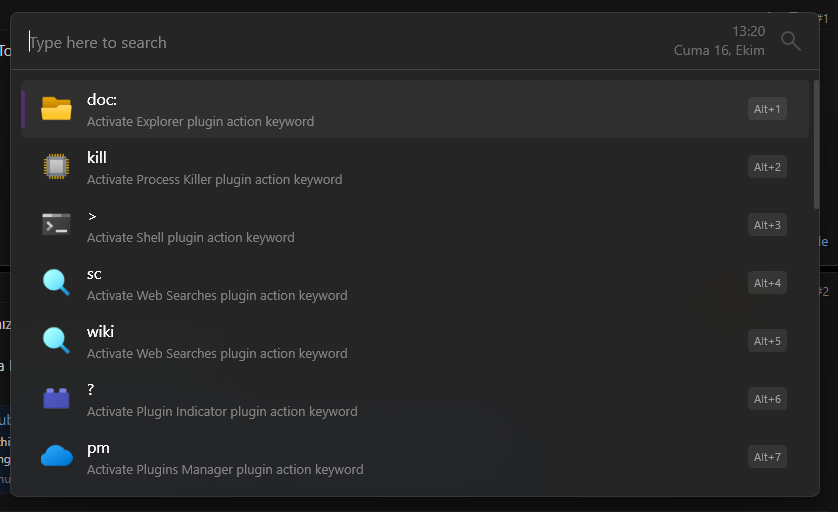Click the Alt+4 hotkey badge
The width and height of the screenshot is (838, 512).
pyautogui.click(x=767, y=283)
